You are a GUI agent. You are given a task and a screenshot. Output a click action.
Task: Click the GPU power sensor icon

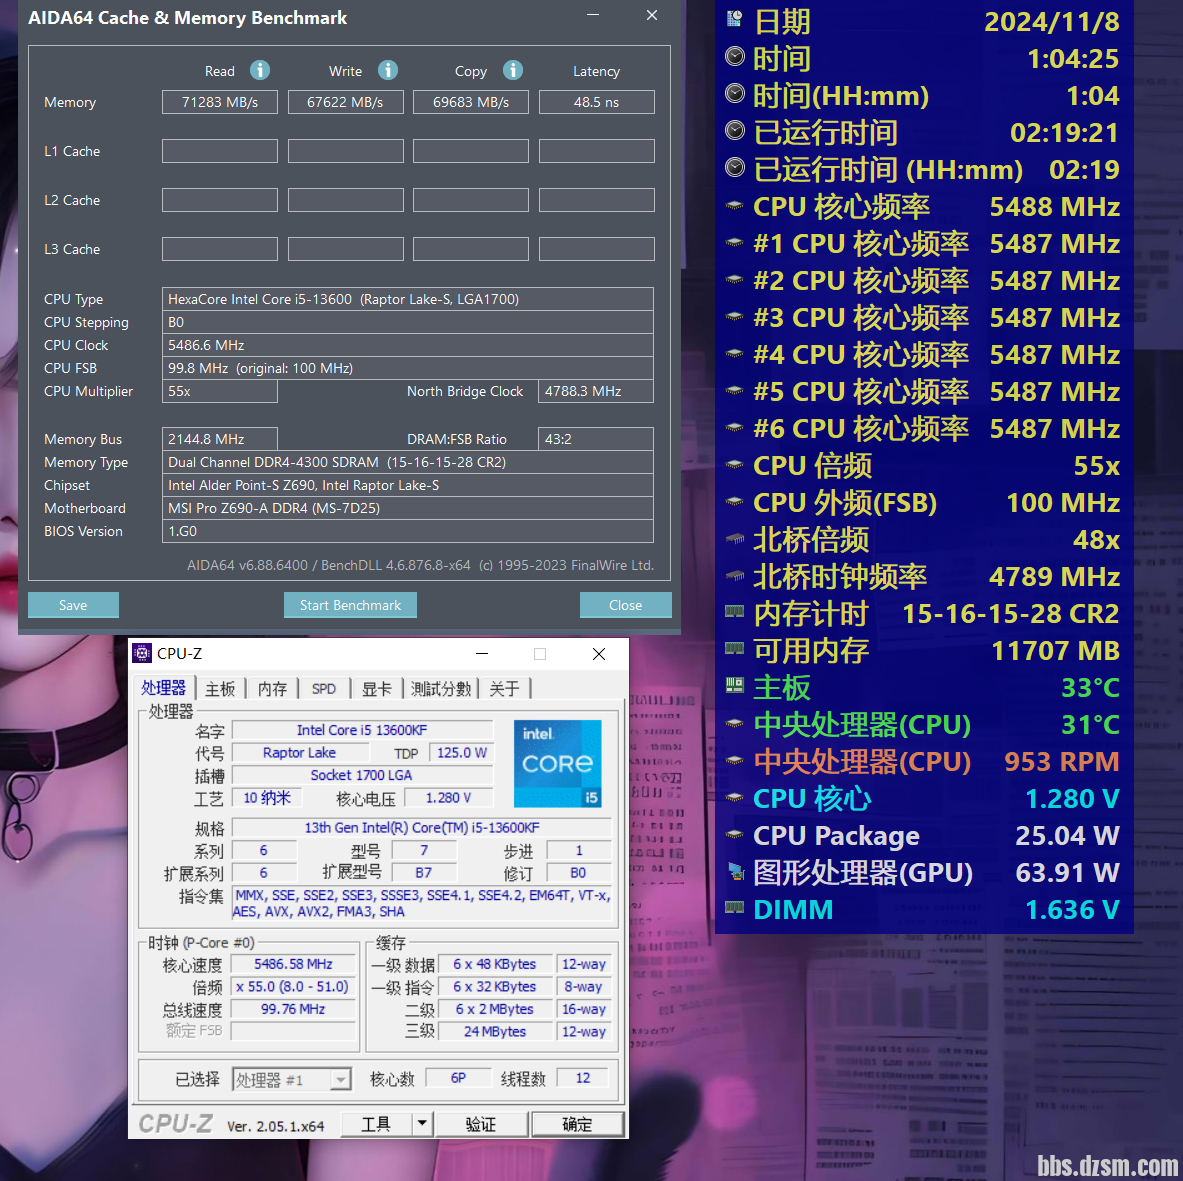[735, 872]
